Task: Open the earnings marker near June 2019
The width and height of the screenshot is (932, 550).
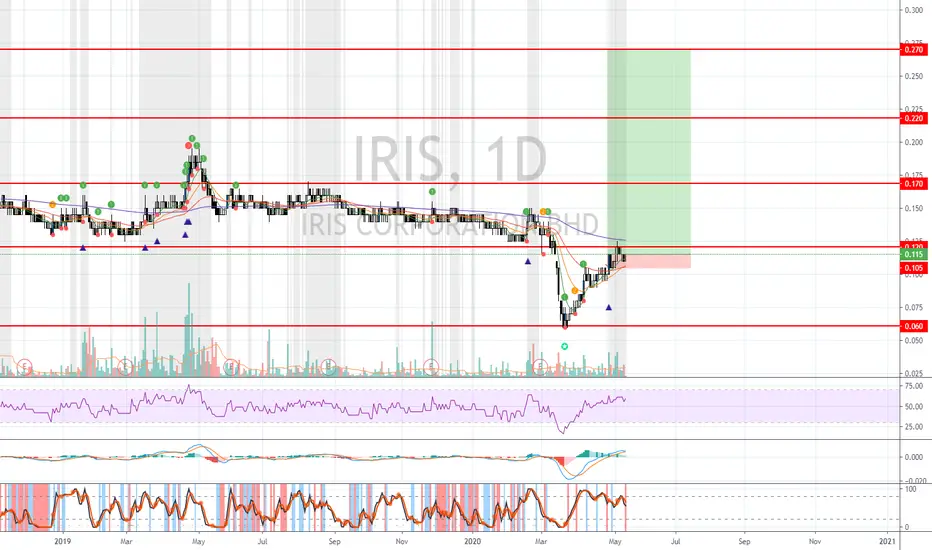Action: 231,366
